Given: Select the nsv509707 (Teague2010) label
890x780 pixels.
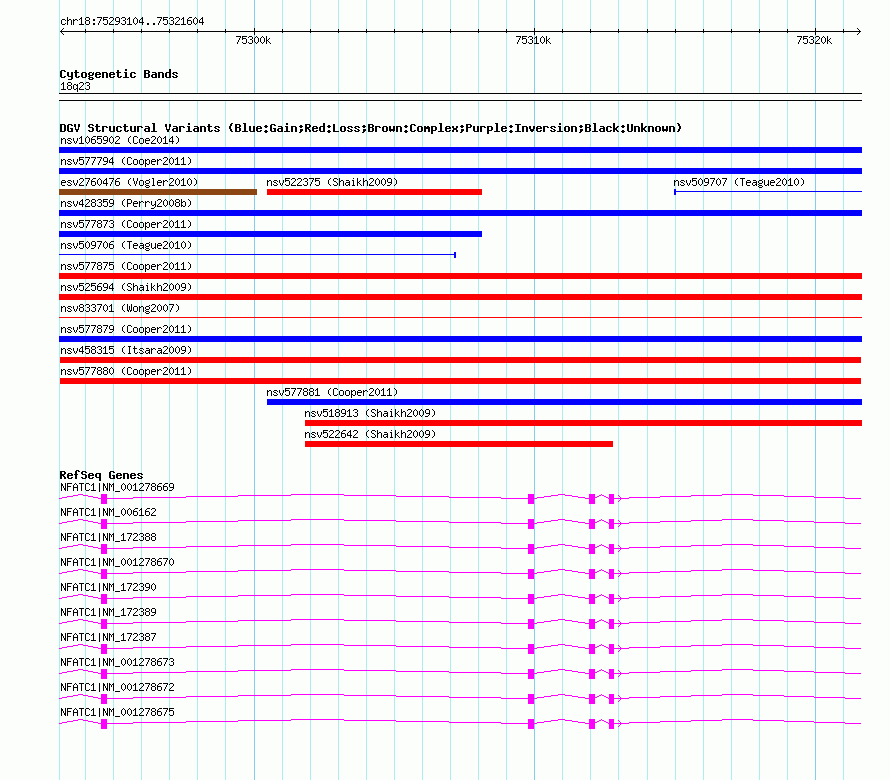Looking at the screenshot, I should [x=739, y=182].
